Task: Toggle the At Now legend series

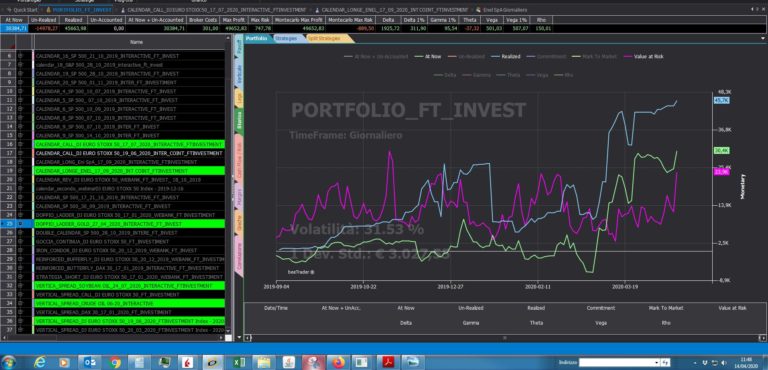Action: click(x=428, y=56)
